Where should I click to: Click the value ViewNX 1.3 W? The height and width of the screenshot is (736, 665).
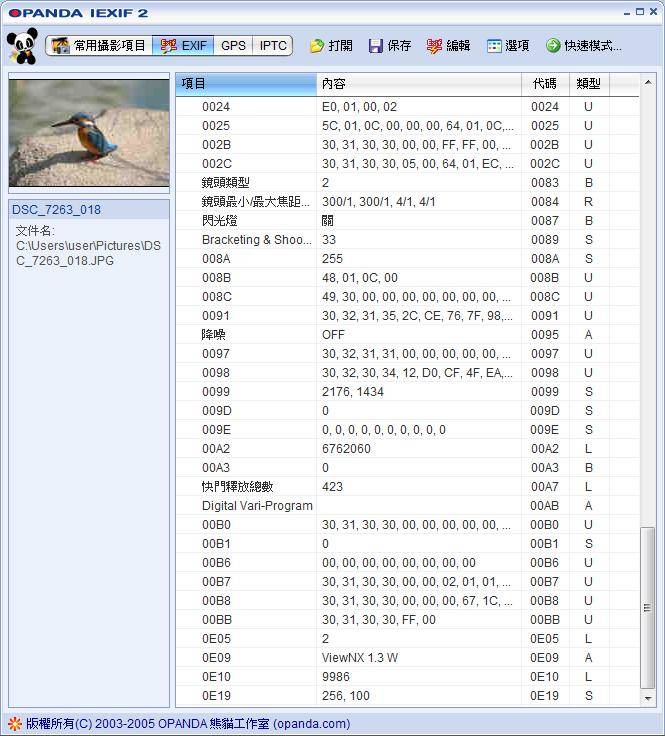(360, 658)
